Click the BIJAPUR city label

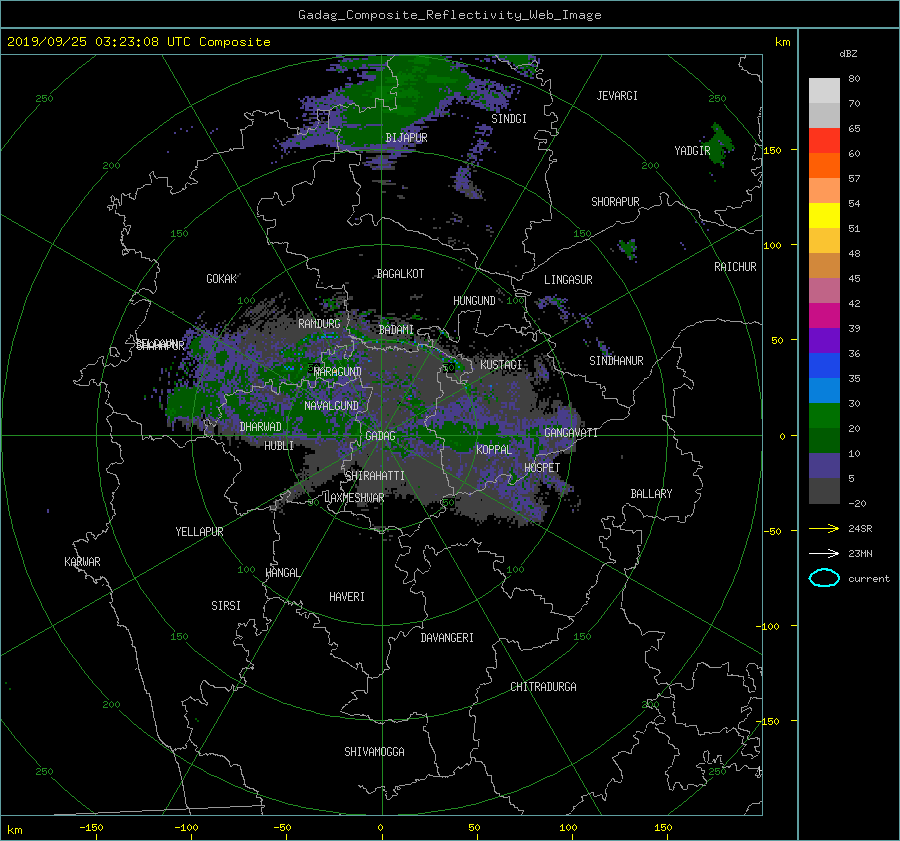point(406,138)
